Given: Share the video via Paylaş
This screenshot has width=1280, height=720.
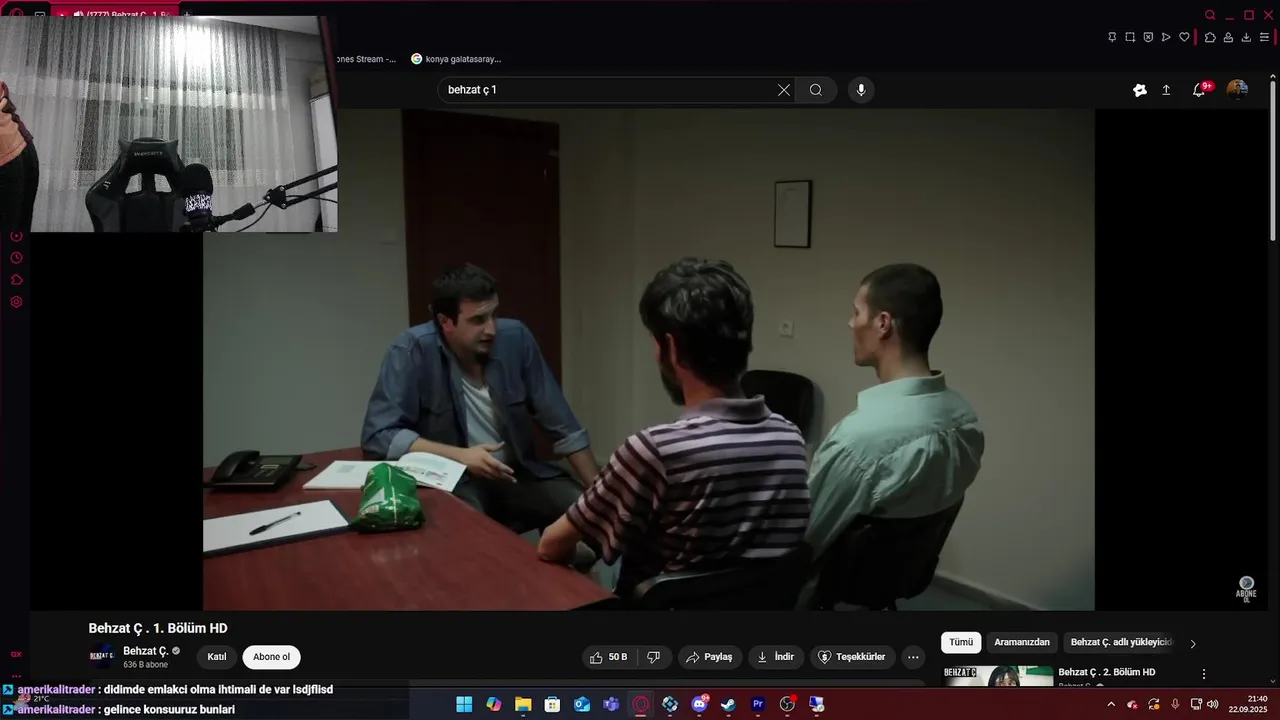Looking at the screenshot, I should [709, 657].
